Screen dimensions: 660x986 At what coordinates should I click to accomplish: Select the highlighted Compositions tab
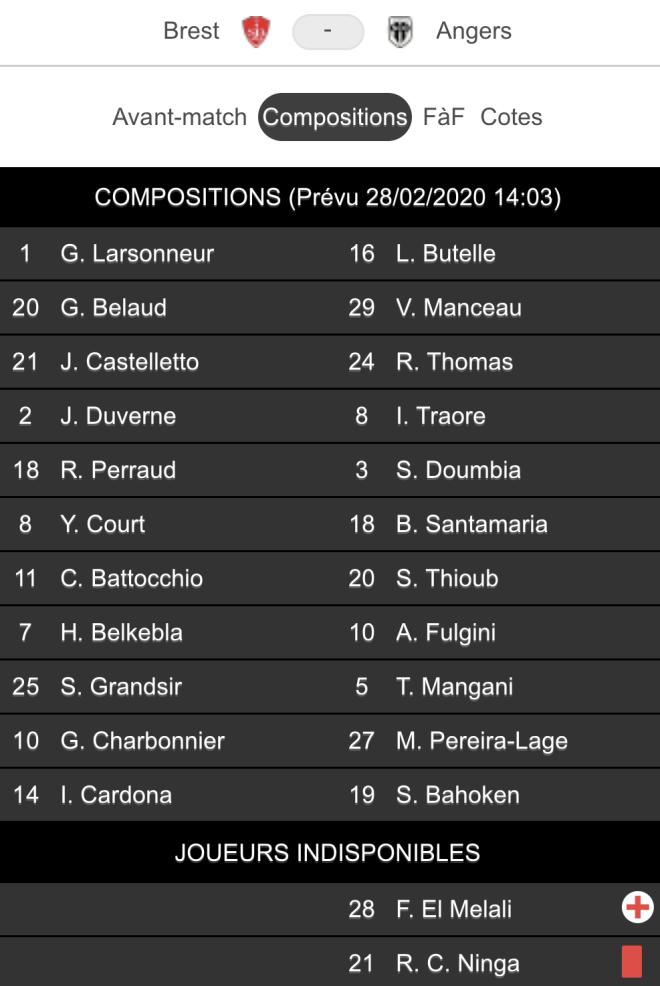point(334,117)
